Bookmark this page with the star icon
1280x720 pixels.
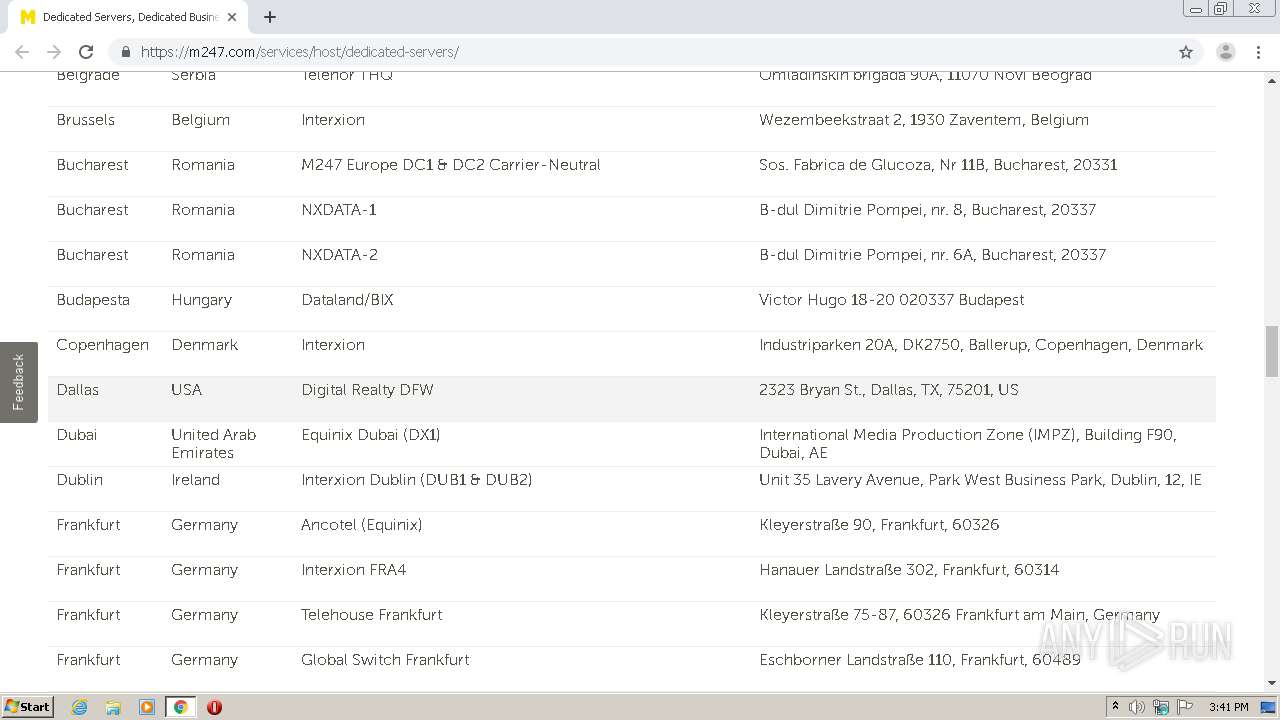coord(1186,52)
